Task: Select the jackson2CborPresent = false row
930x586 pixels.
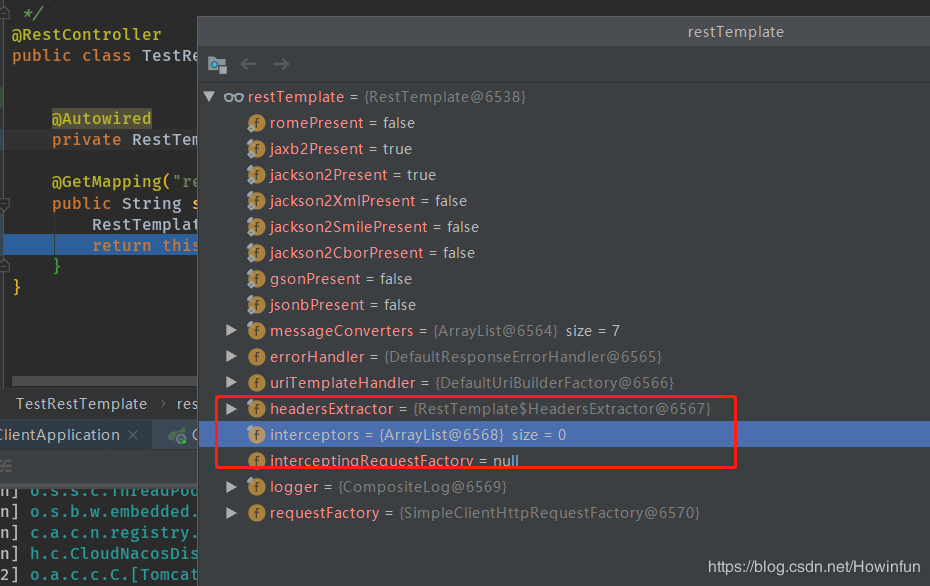Action: [564, 253]
